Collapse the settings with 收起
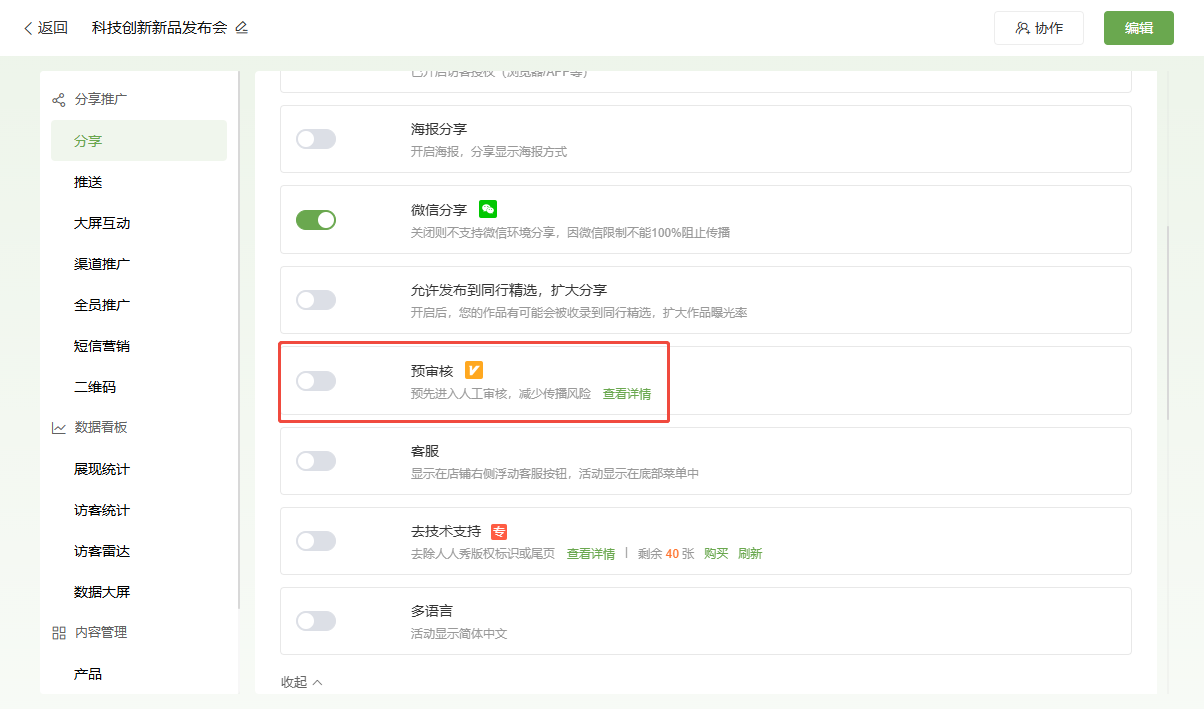Screen dimensions: 1204x709 [x=301, y=682]
